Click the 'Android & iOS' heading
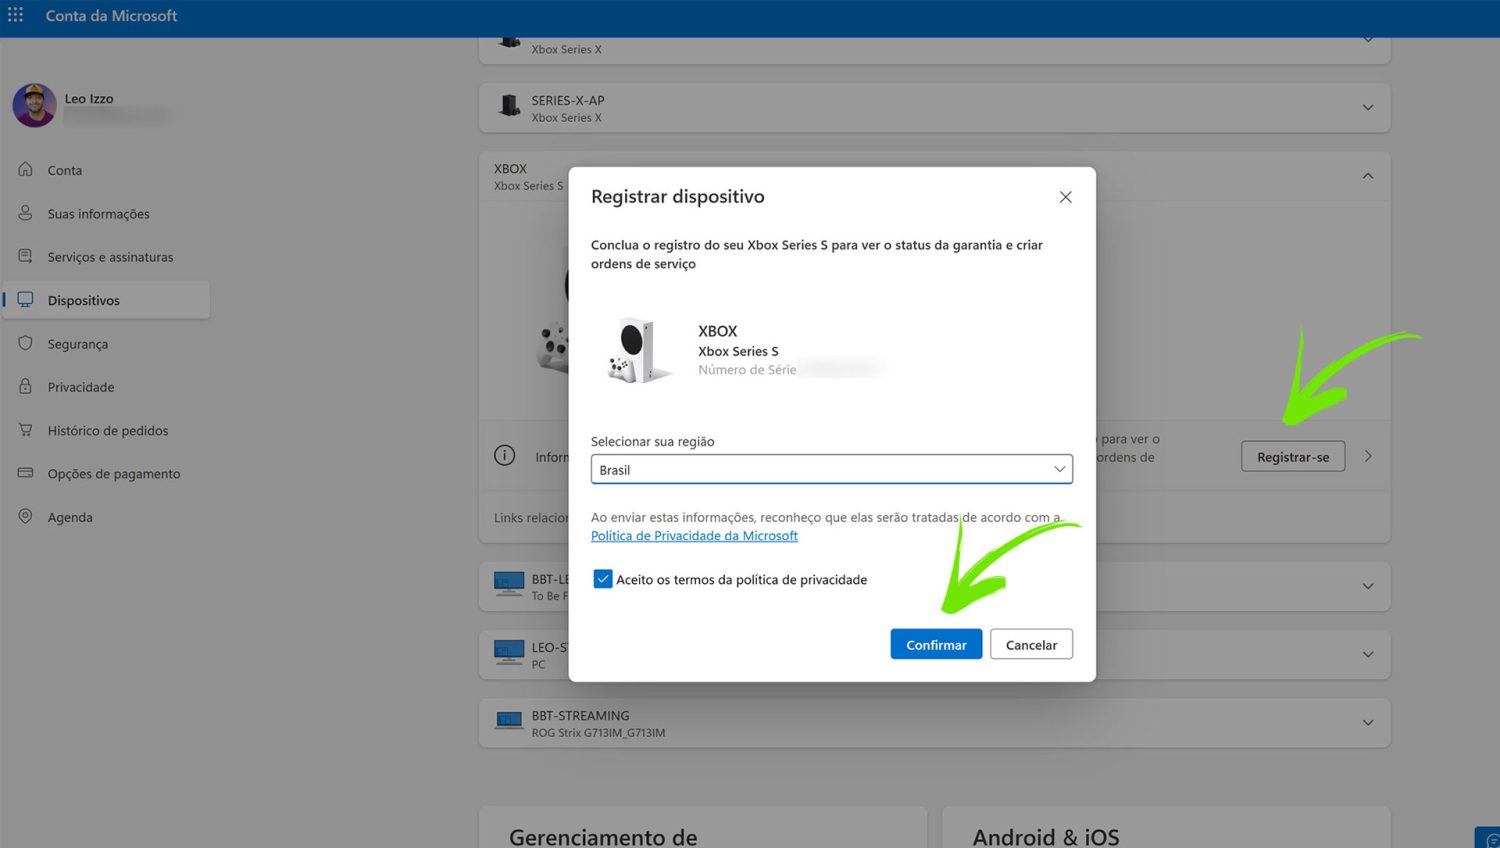 (x=1046, y=836)
